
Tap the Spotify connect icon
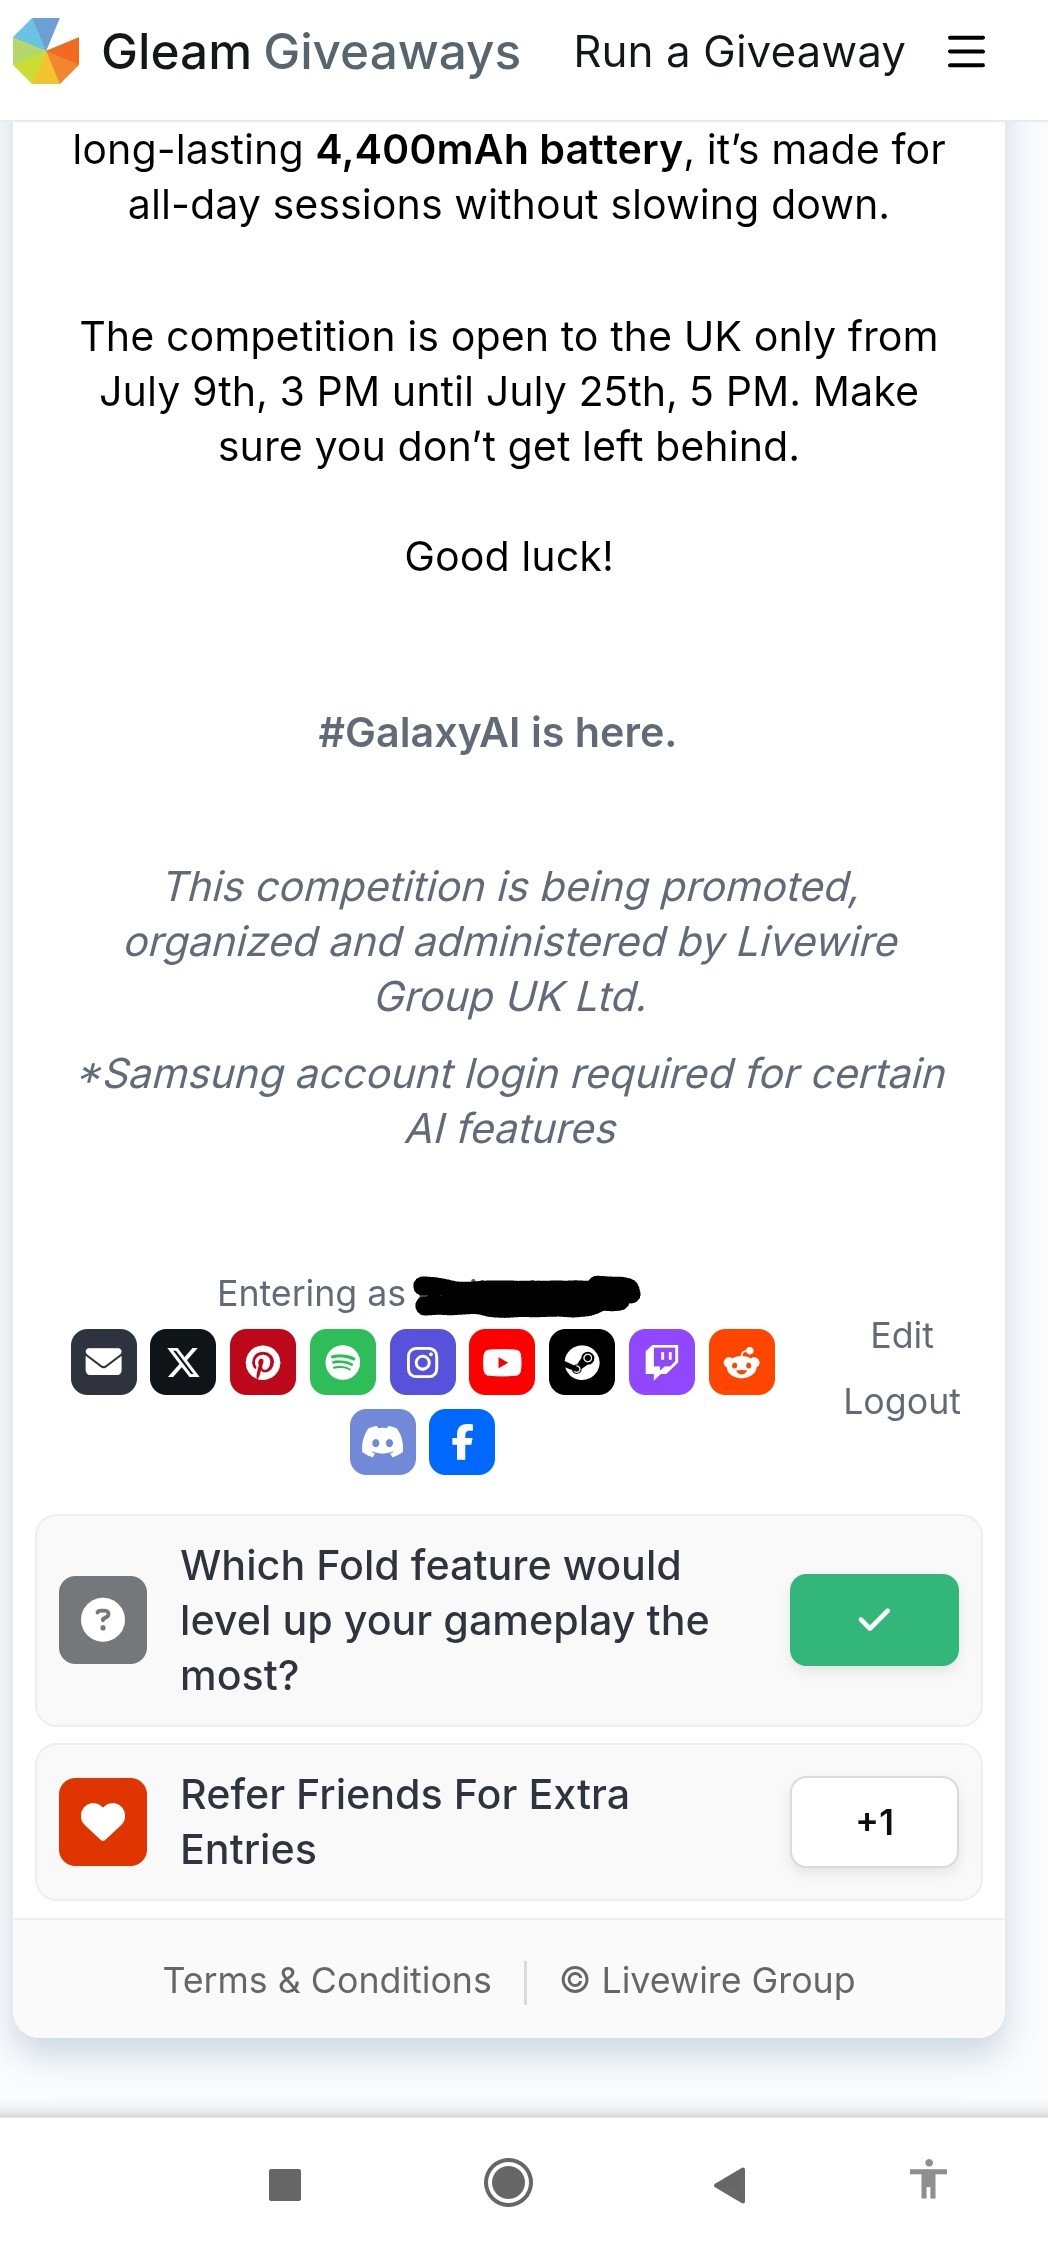click(343, 1362)
